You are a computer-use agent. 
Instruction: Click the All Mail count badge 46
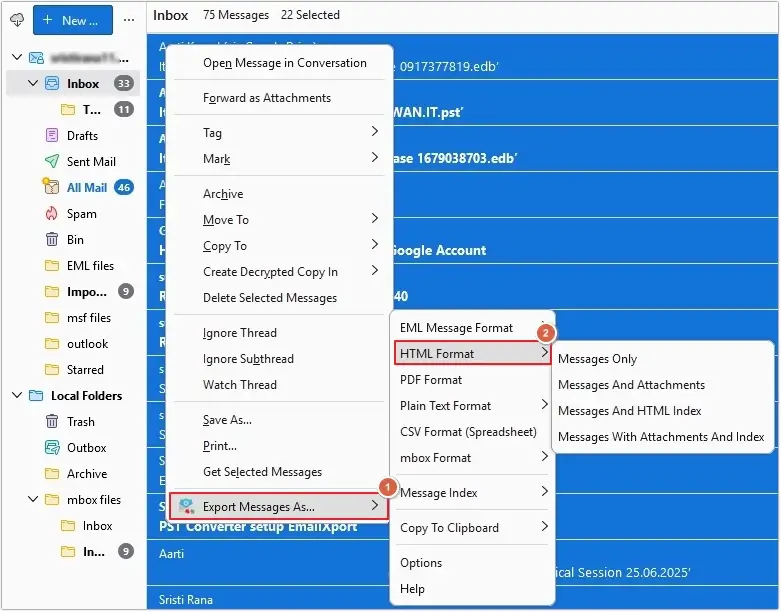[124, 187]
